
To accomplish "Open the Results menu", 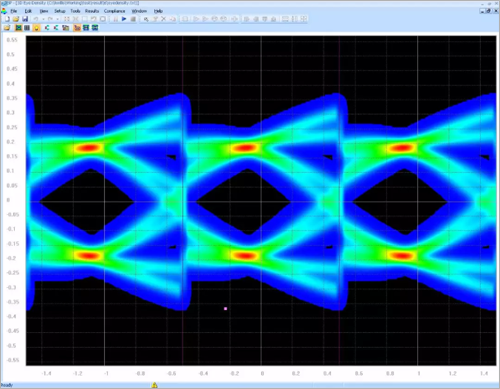I will point(92,11).
